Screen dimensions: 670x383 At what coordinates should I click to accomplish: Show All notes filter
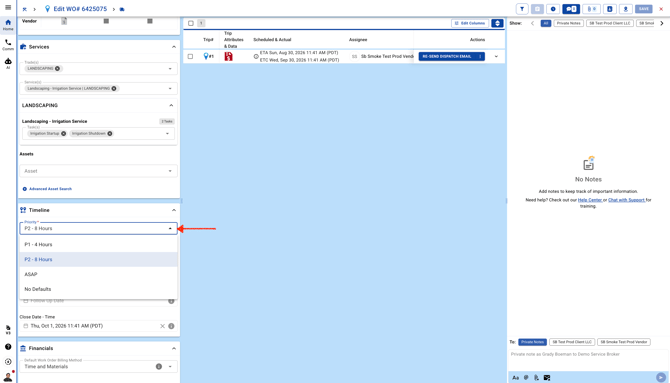tap(546, 23)
